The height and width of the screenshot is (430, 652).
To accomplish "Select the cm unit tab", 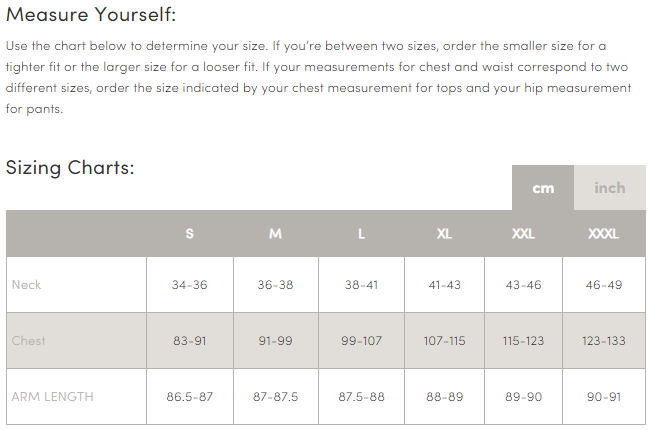I will (543, 188).
